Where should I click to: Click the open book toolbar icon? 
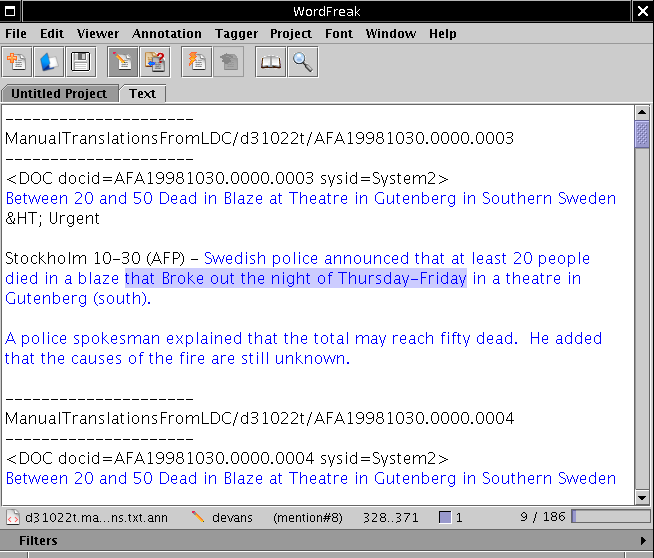click(271, 63)
